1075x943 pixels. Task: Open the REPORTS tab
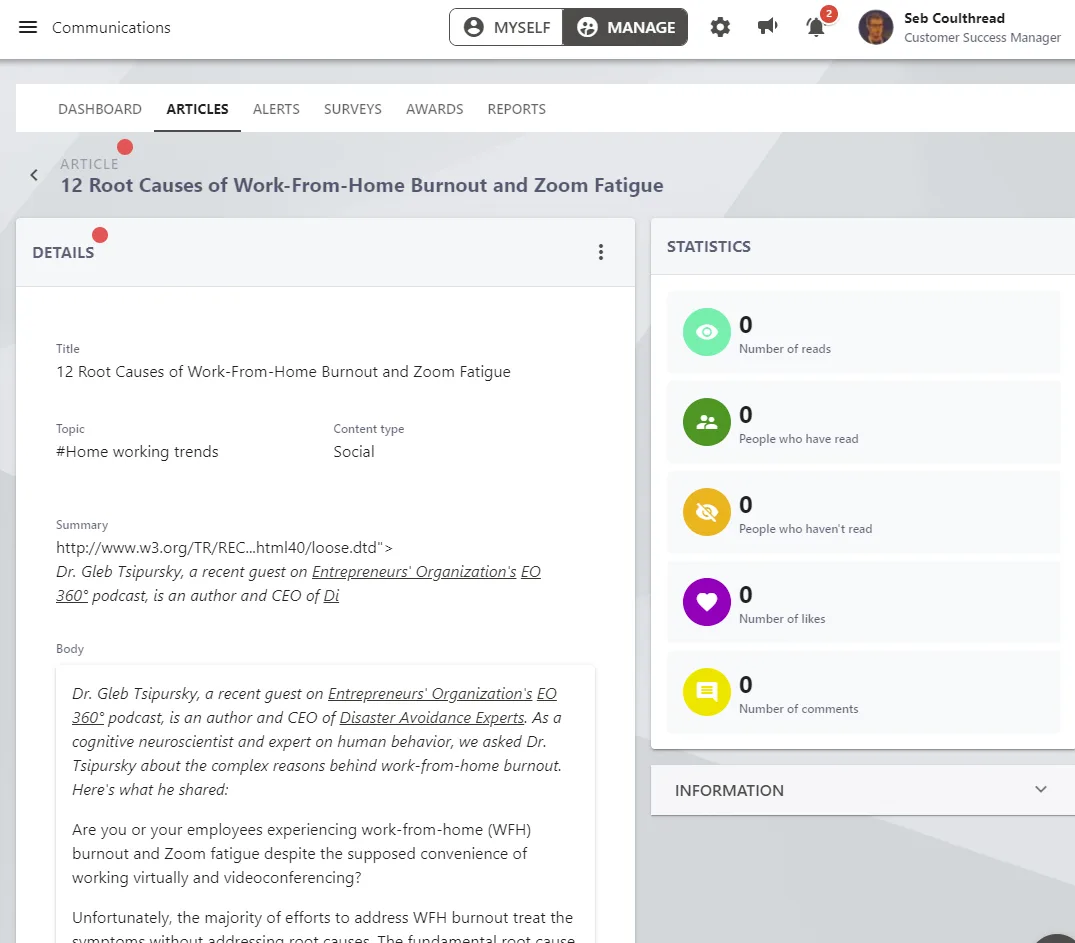tap(517, 109)
